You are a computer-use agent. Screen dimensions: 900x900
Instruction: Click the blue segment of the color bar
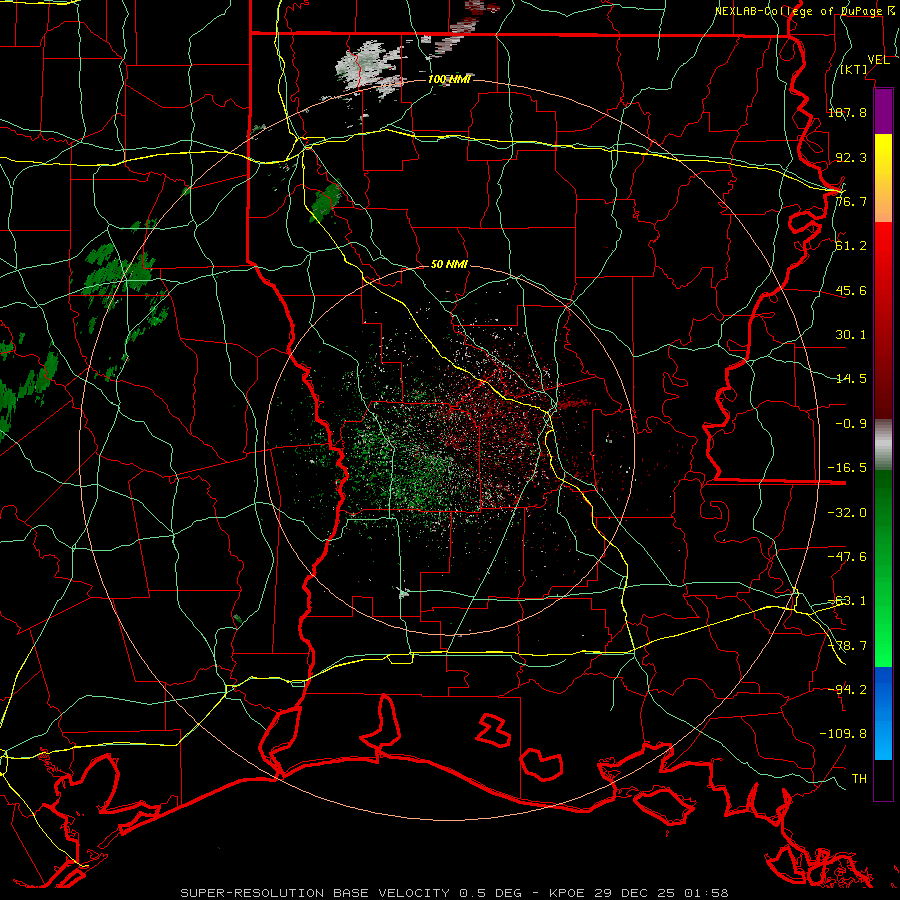pos(883,713)
